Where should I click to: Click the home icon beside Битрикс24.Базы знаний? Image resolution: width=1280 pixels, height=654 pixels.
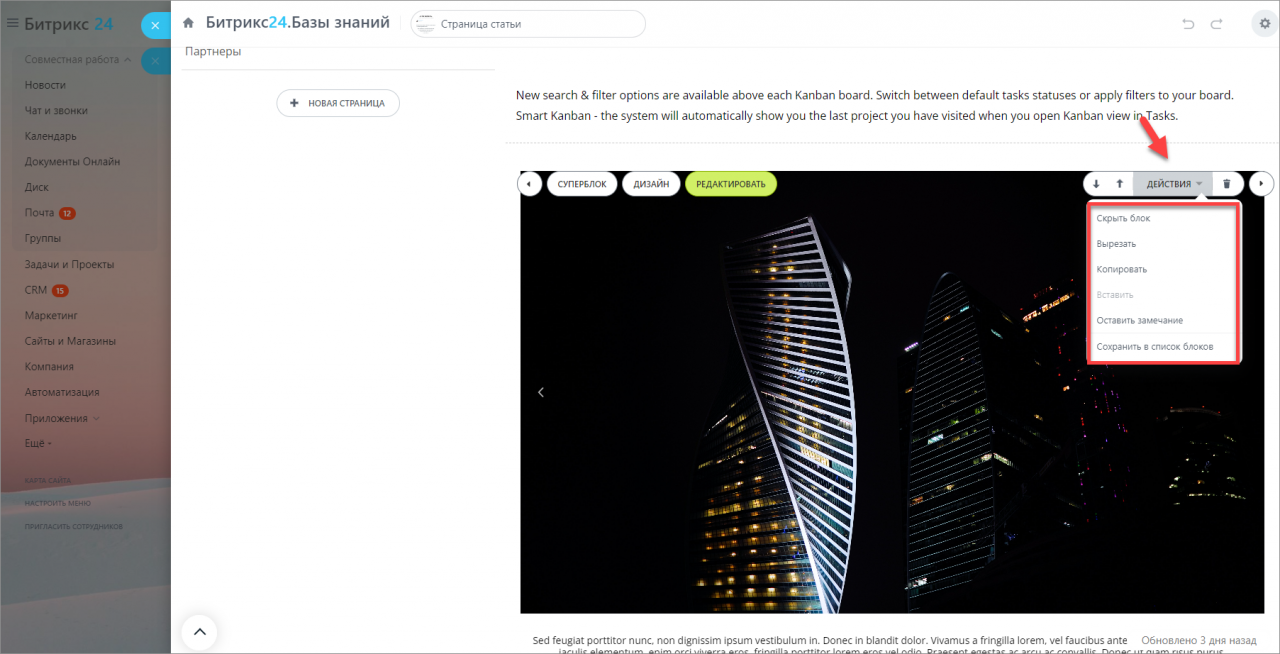(x=188, y=23)
